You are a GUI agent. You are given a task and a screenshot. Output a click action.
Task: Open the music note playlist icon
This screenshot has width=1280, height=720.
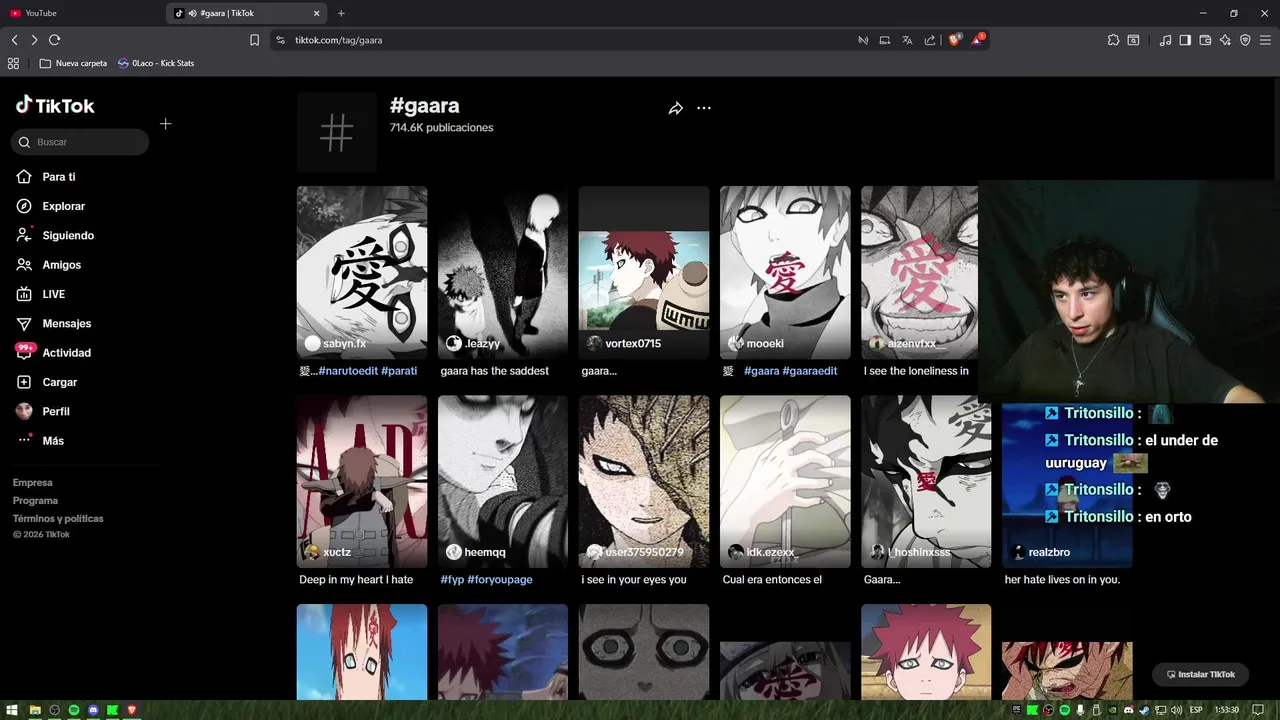[1165, 40]
